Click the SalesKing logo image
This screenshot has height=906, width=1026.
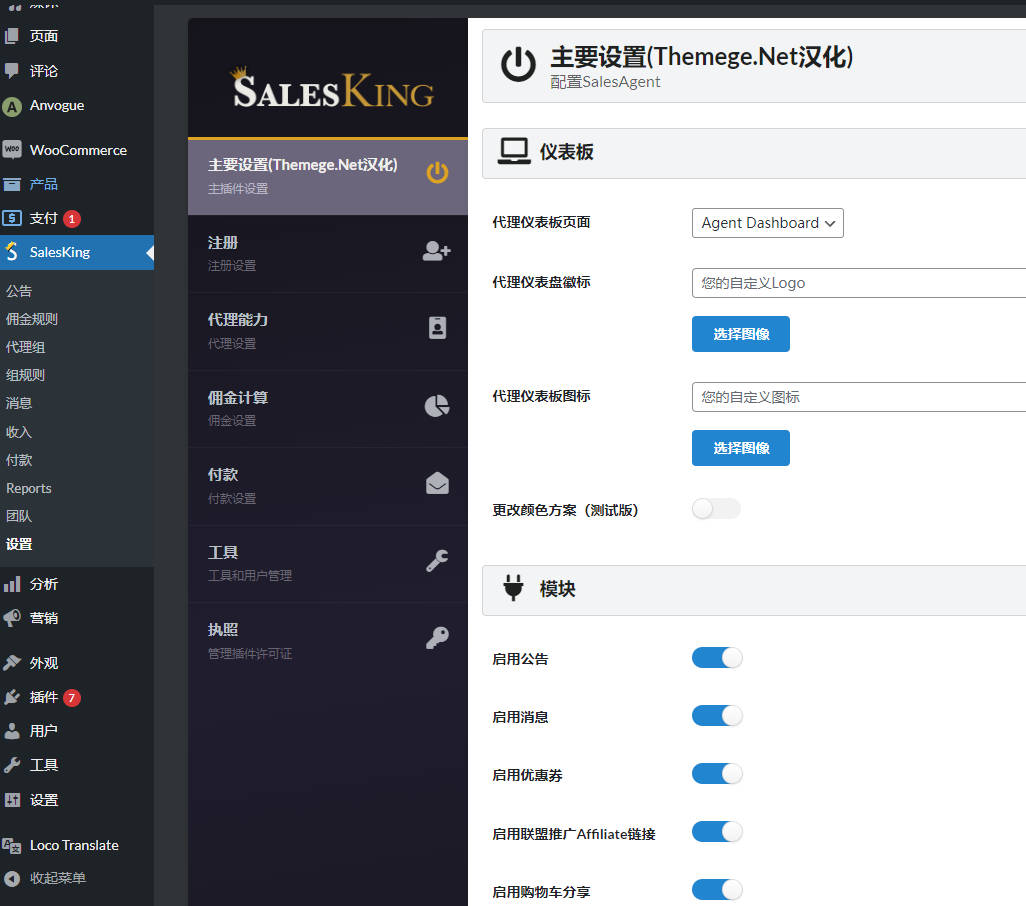pos(333,88)
